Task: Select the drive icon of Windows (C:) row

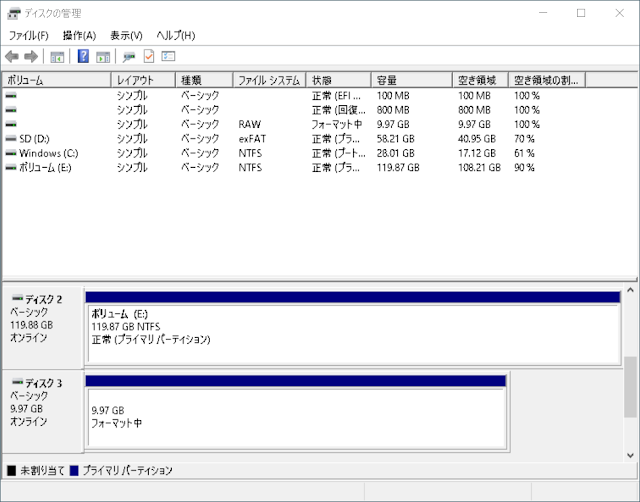Action: (x=11, y=153)
